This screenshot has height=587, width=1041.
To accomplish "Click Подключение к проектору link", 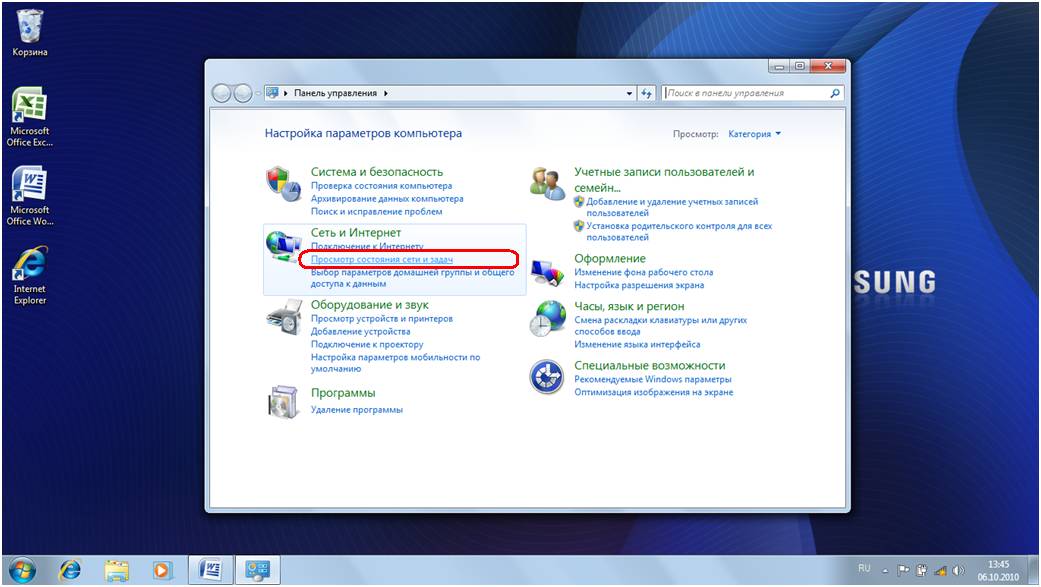I will 366,345.
